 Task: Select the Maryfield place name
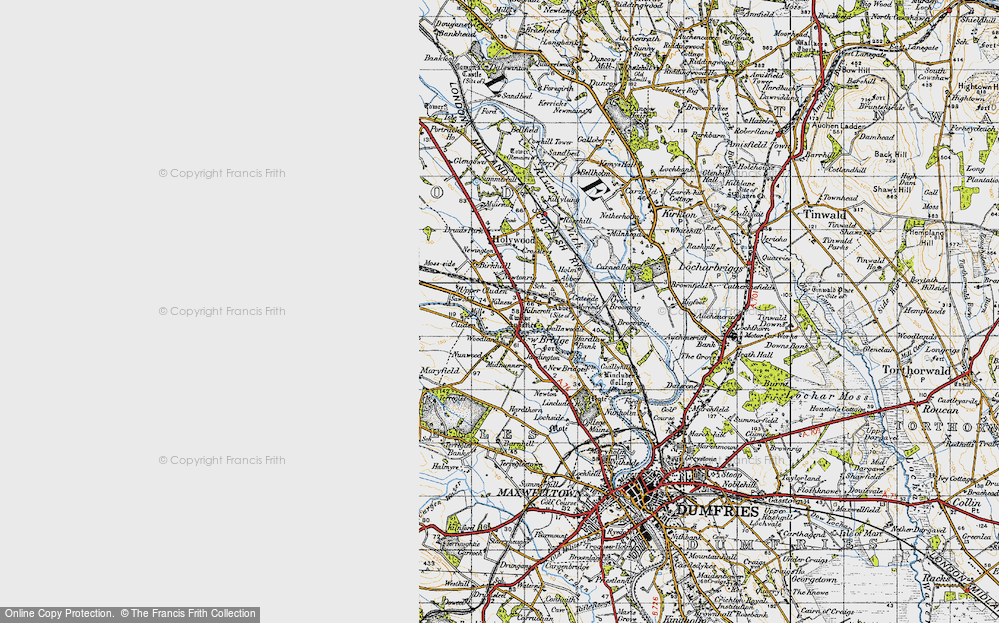pos(440,370)
